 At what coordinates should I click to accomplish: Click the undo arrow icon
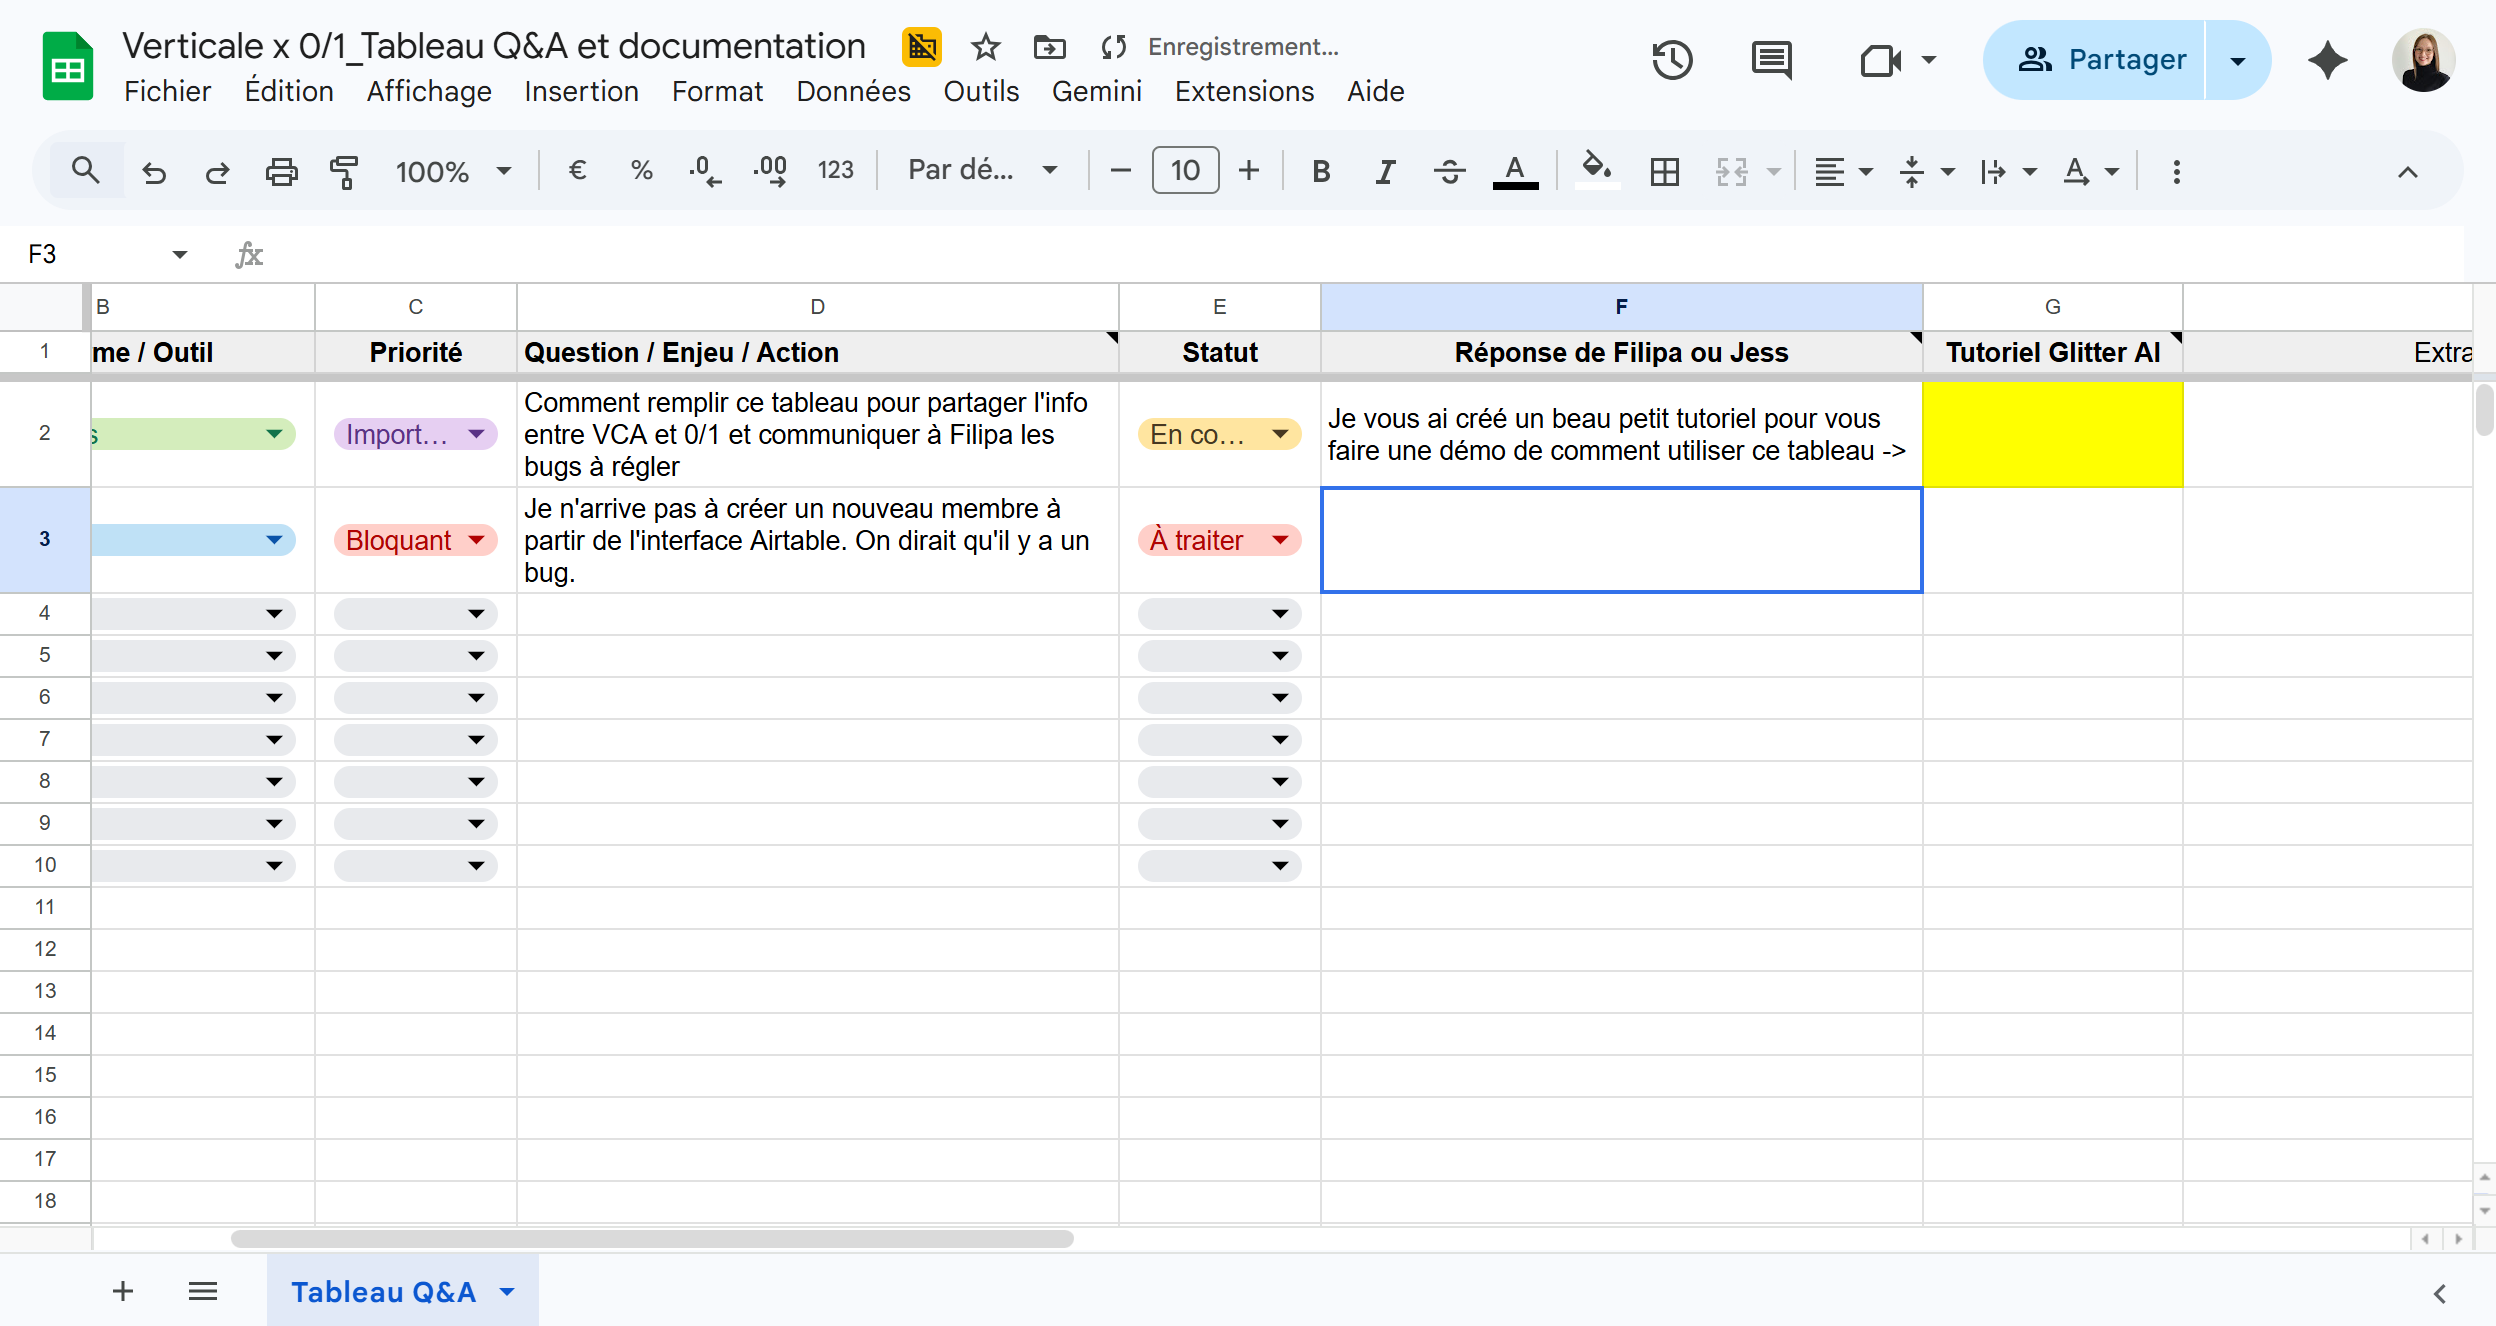tap(154, 172)
